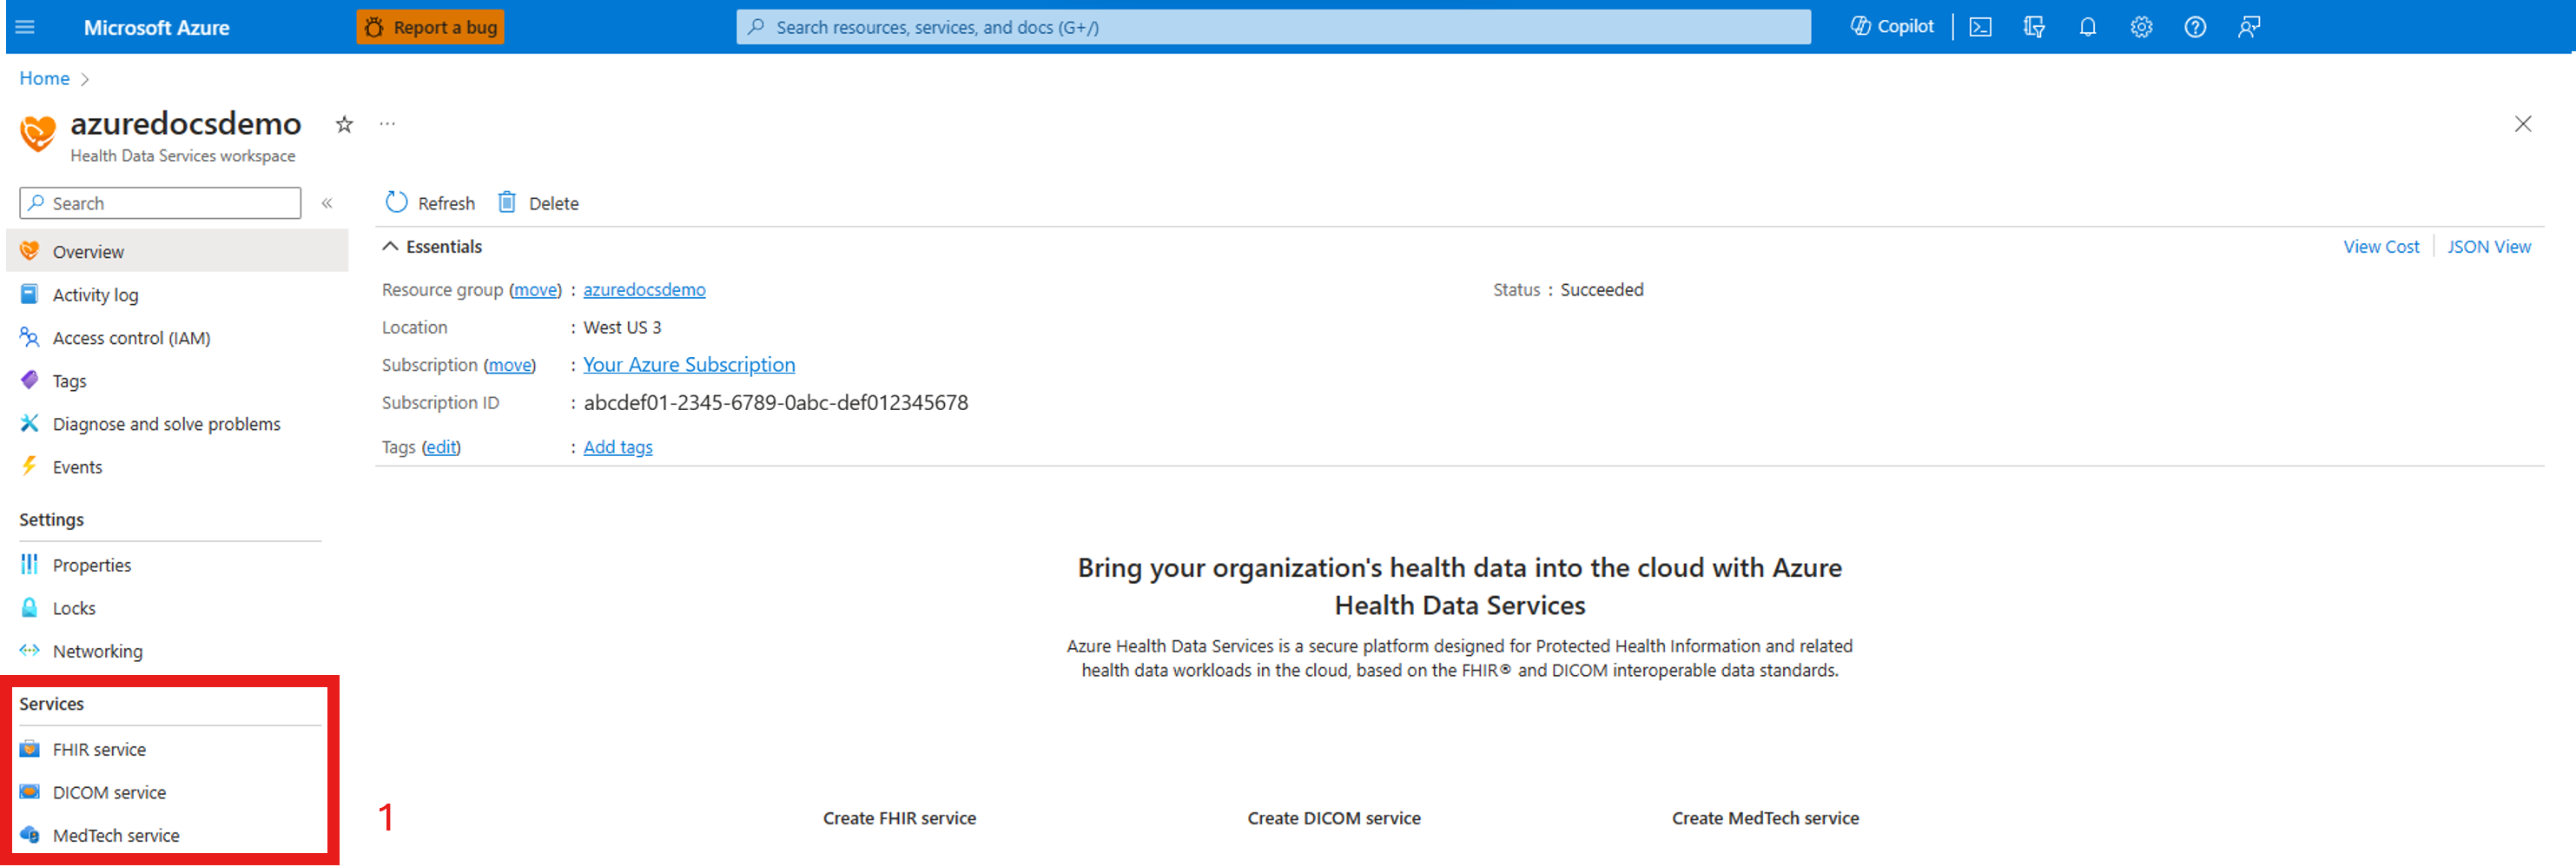Click the purple Tags icon
The height and width of the screenshot is (867, 2576).
pyautogui.click(x=30, y=380)
